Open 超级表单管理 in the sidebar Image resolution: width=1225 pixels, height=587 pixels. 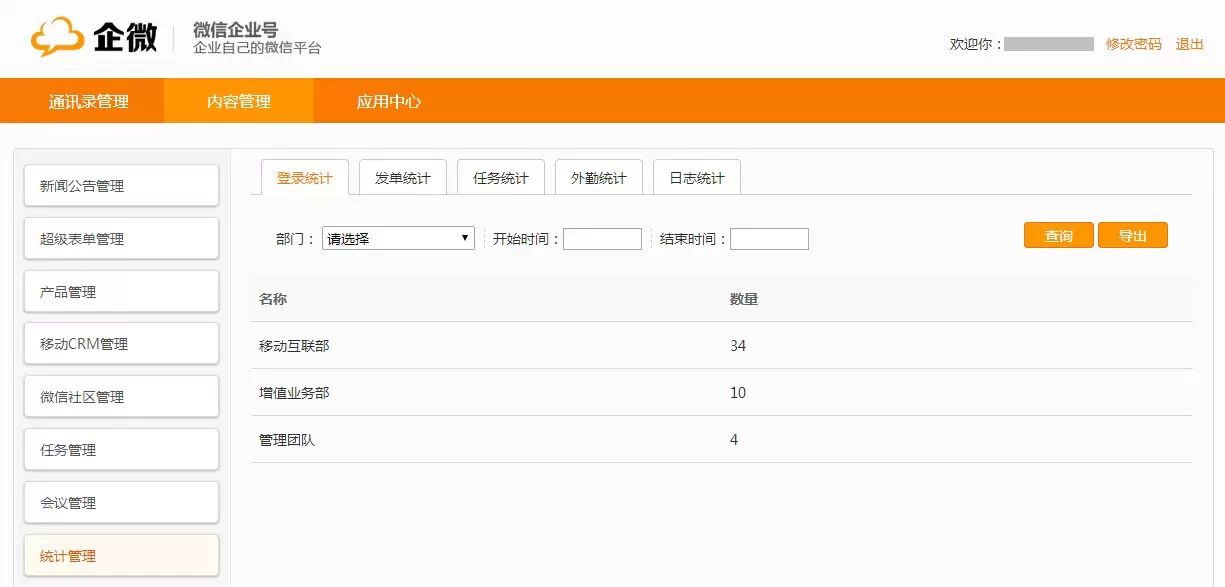pos(121,239)
